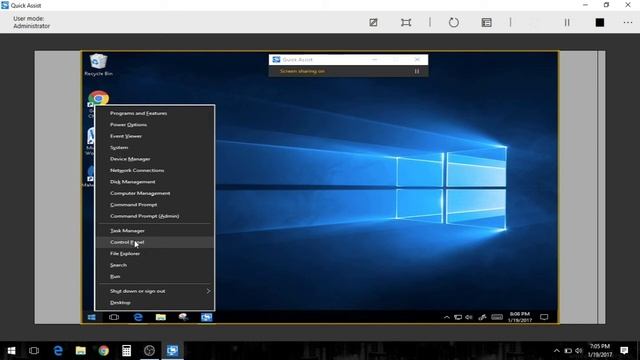
Task: Launch Chrome from the local taskbar
Action: click(x=104, y=351)
